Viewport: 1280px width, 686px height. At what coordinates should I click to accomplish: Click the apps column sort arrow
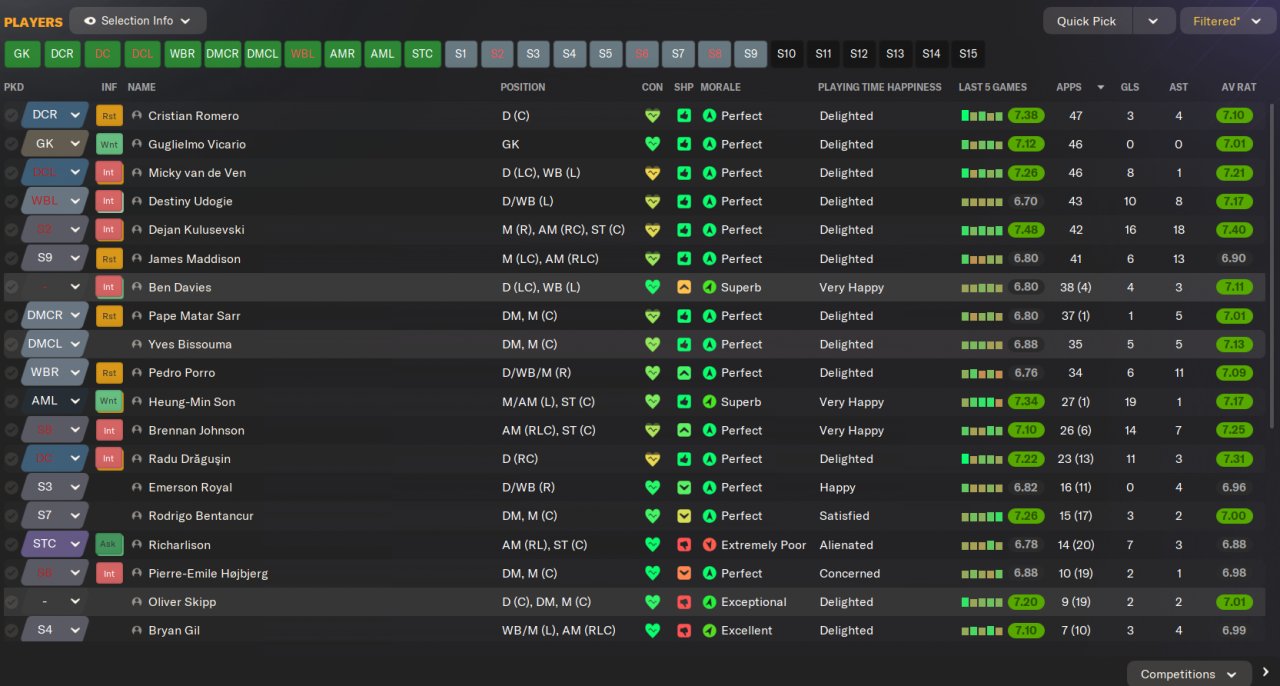coord(1101,87)
